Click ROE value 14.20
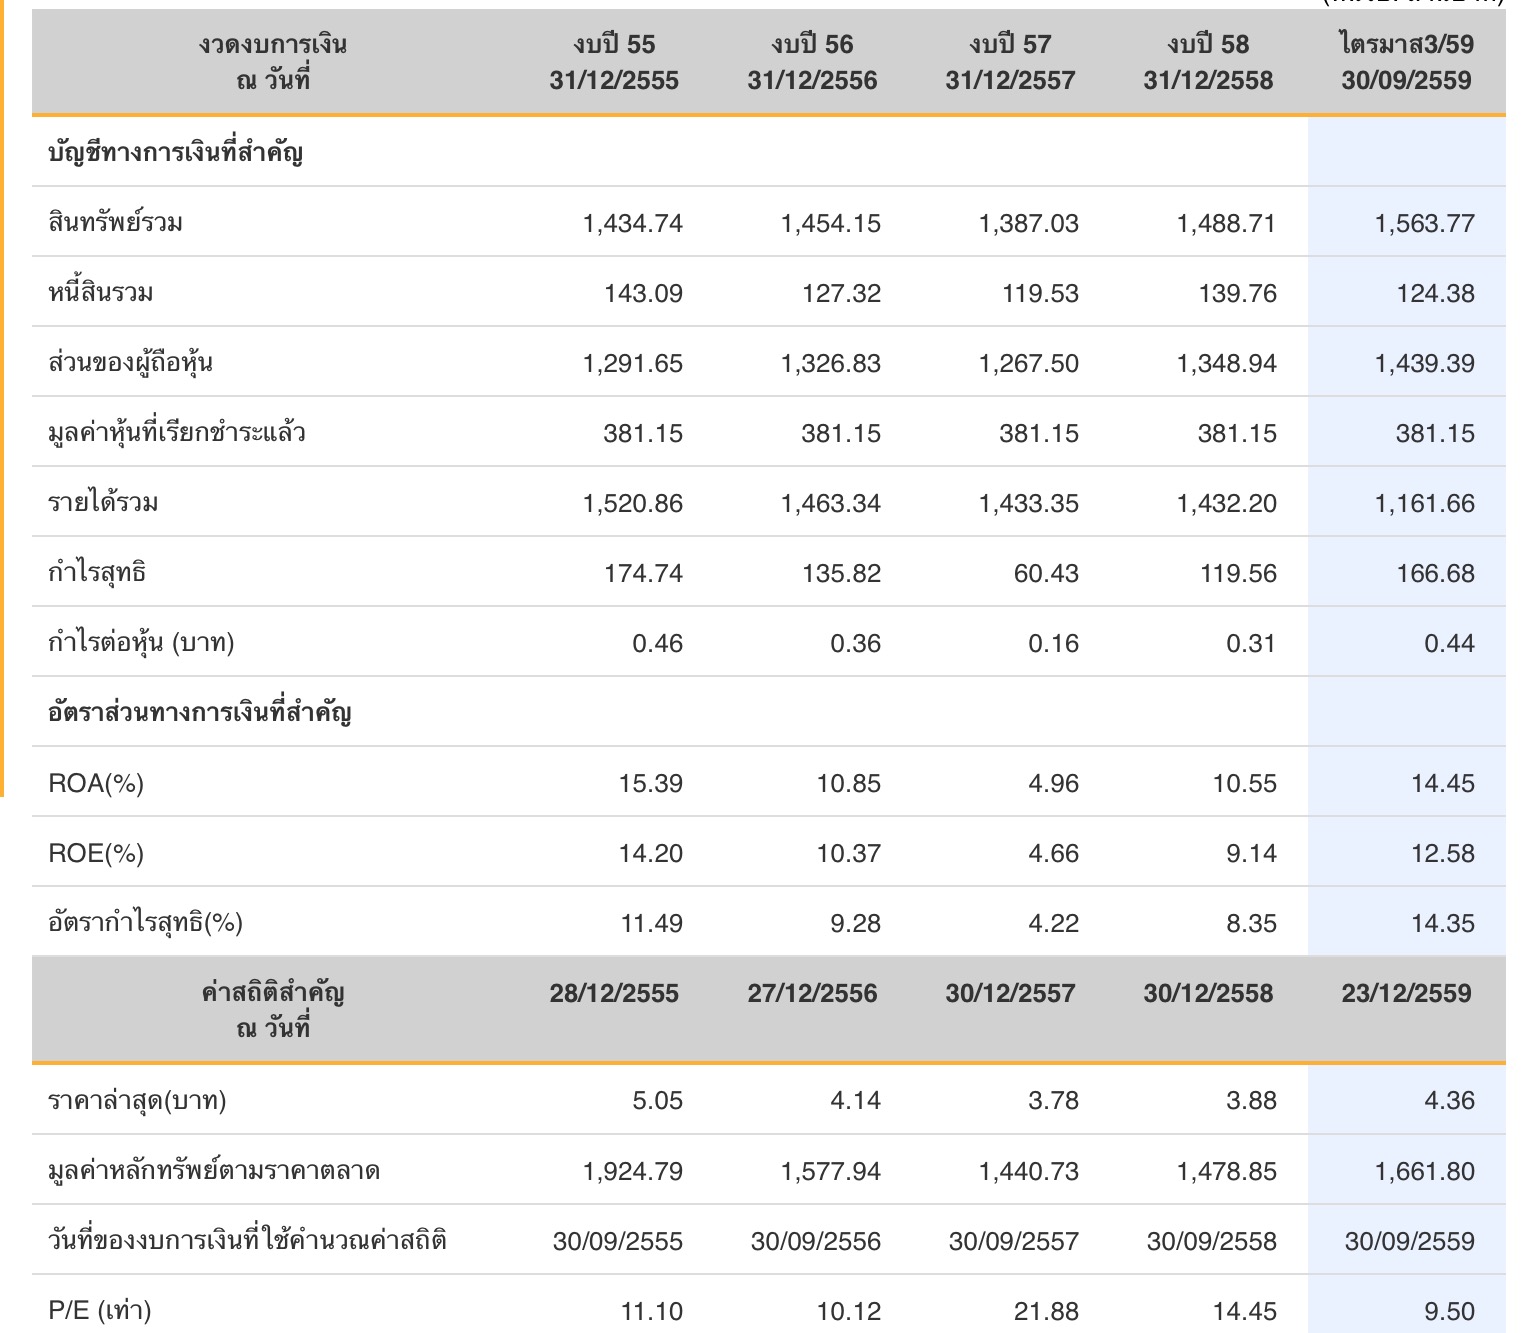Screen dimensions: 1536x1333 point(651,853)
